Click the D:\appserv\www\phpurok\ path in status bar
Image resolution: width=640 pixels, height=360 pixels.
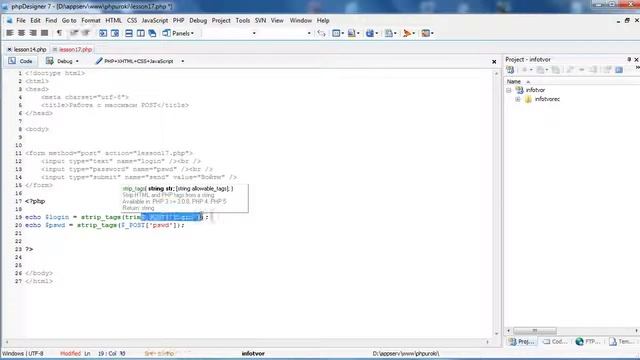pyautogui.click(x=406, y=353)
